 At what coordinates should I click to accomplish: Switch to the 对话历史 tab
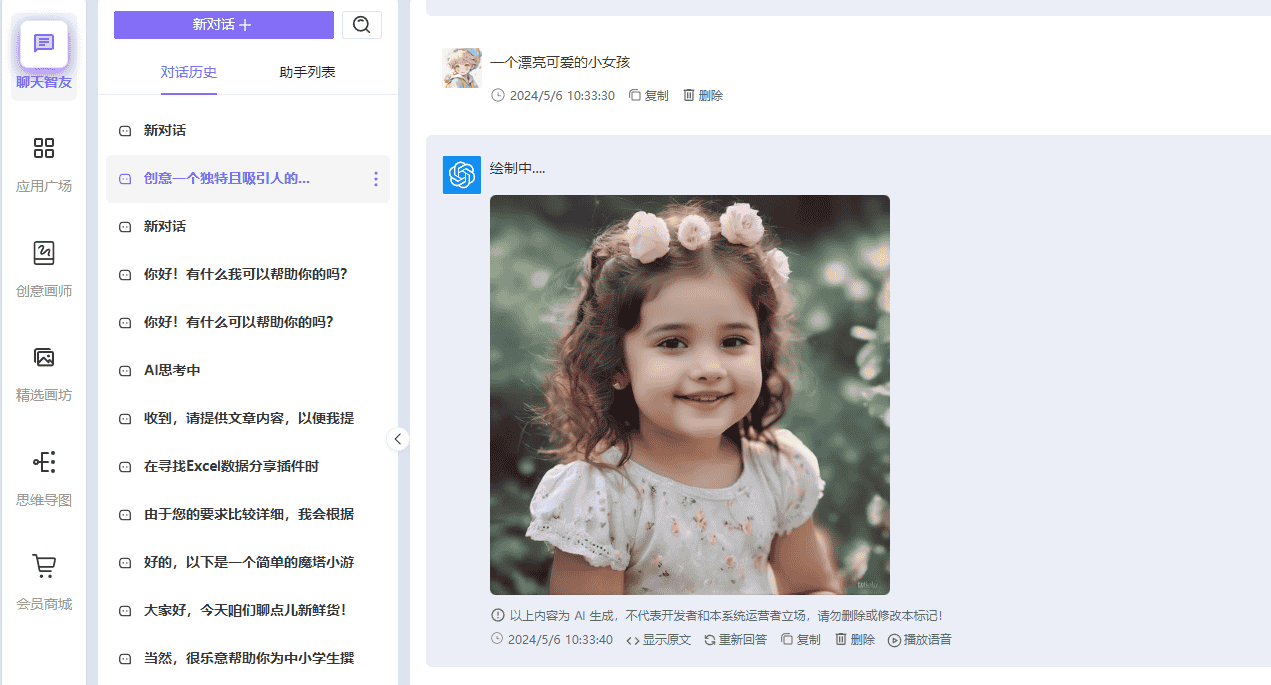[x=188, y=73]
